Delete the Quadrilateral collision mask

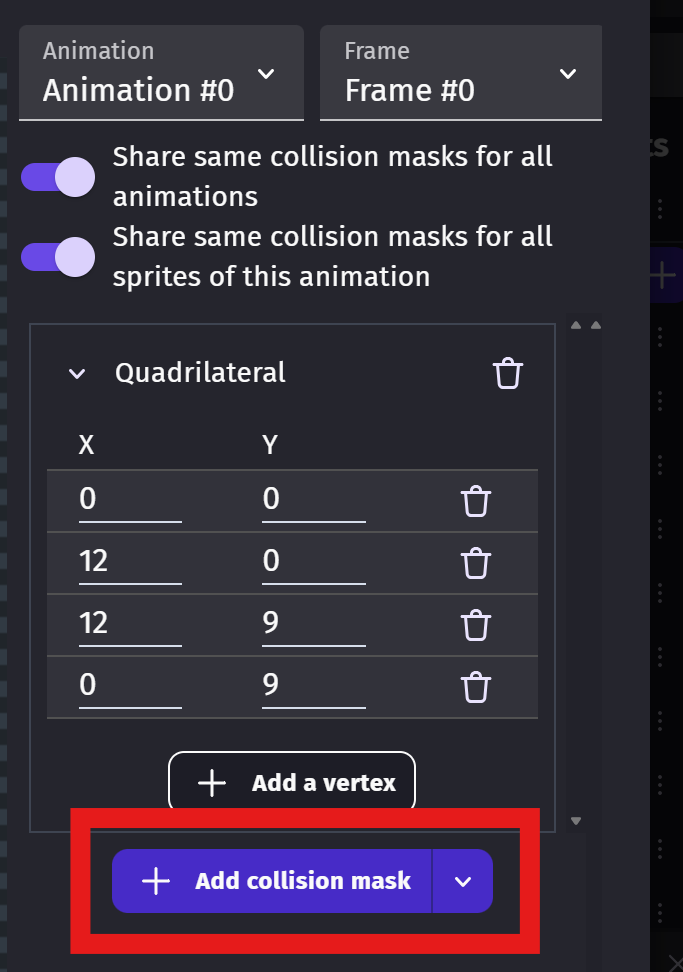[x=508, y=374]
